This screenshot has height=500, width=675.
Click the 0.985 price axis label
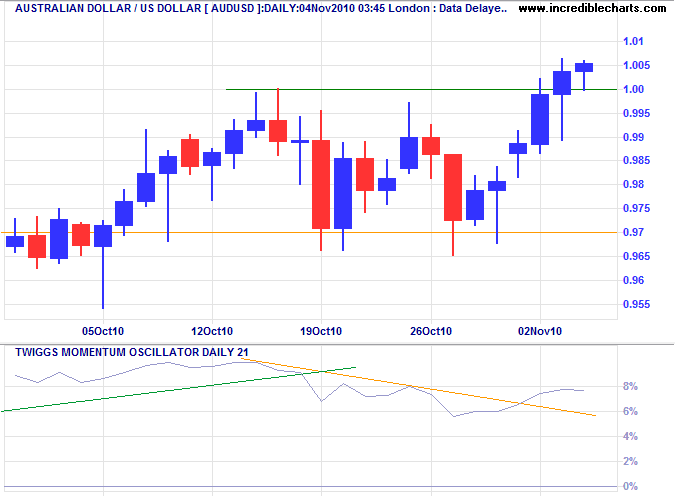click(637, 161)
